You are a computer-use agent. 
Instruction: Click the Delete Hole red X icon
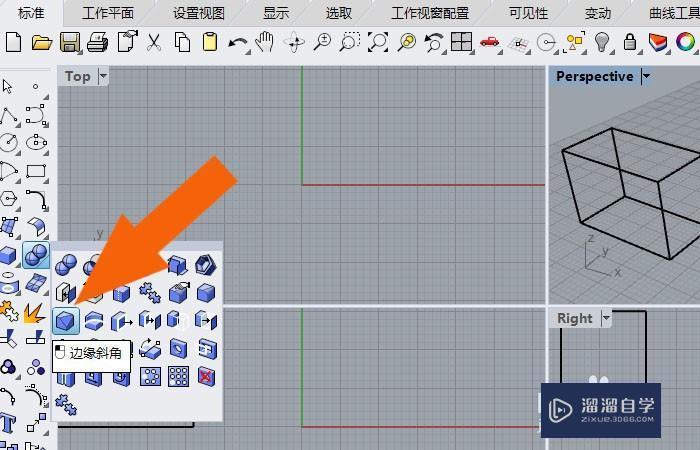206,377
